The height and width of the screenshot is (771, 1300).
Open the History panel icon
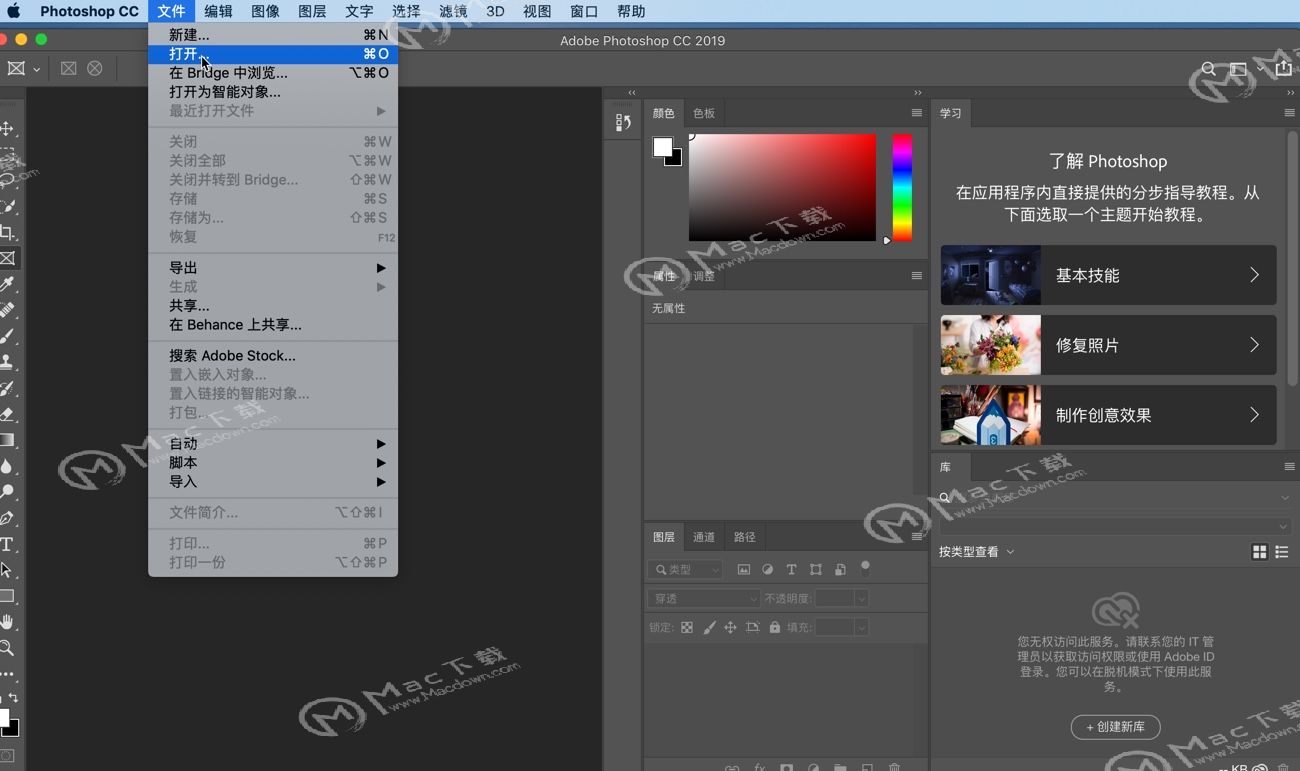coord(623,122)
